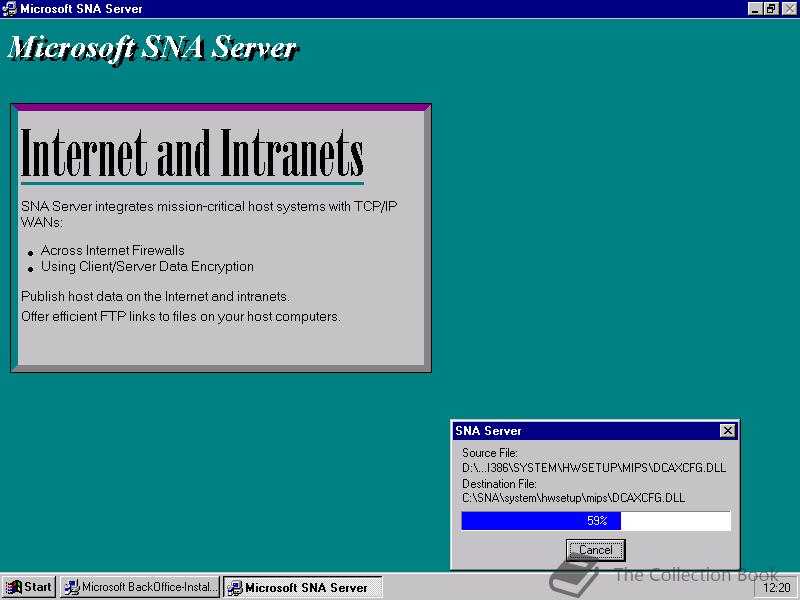Close the SNA Server progress dialog
800x600 pixels.
tap(728, 431)
